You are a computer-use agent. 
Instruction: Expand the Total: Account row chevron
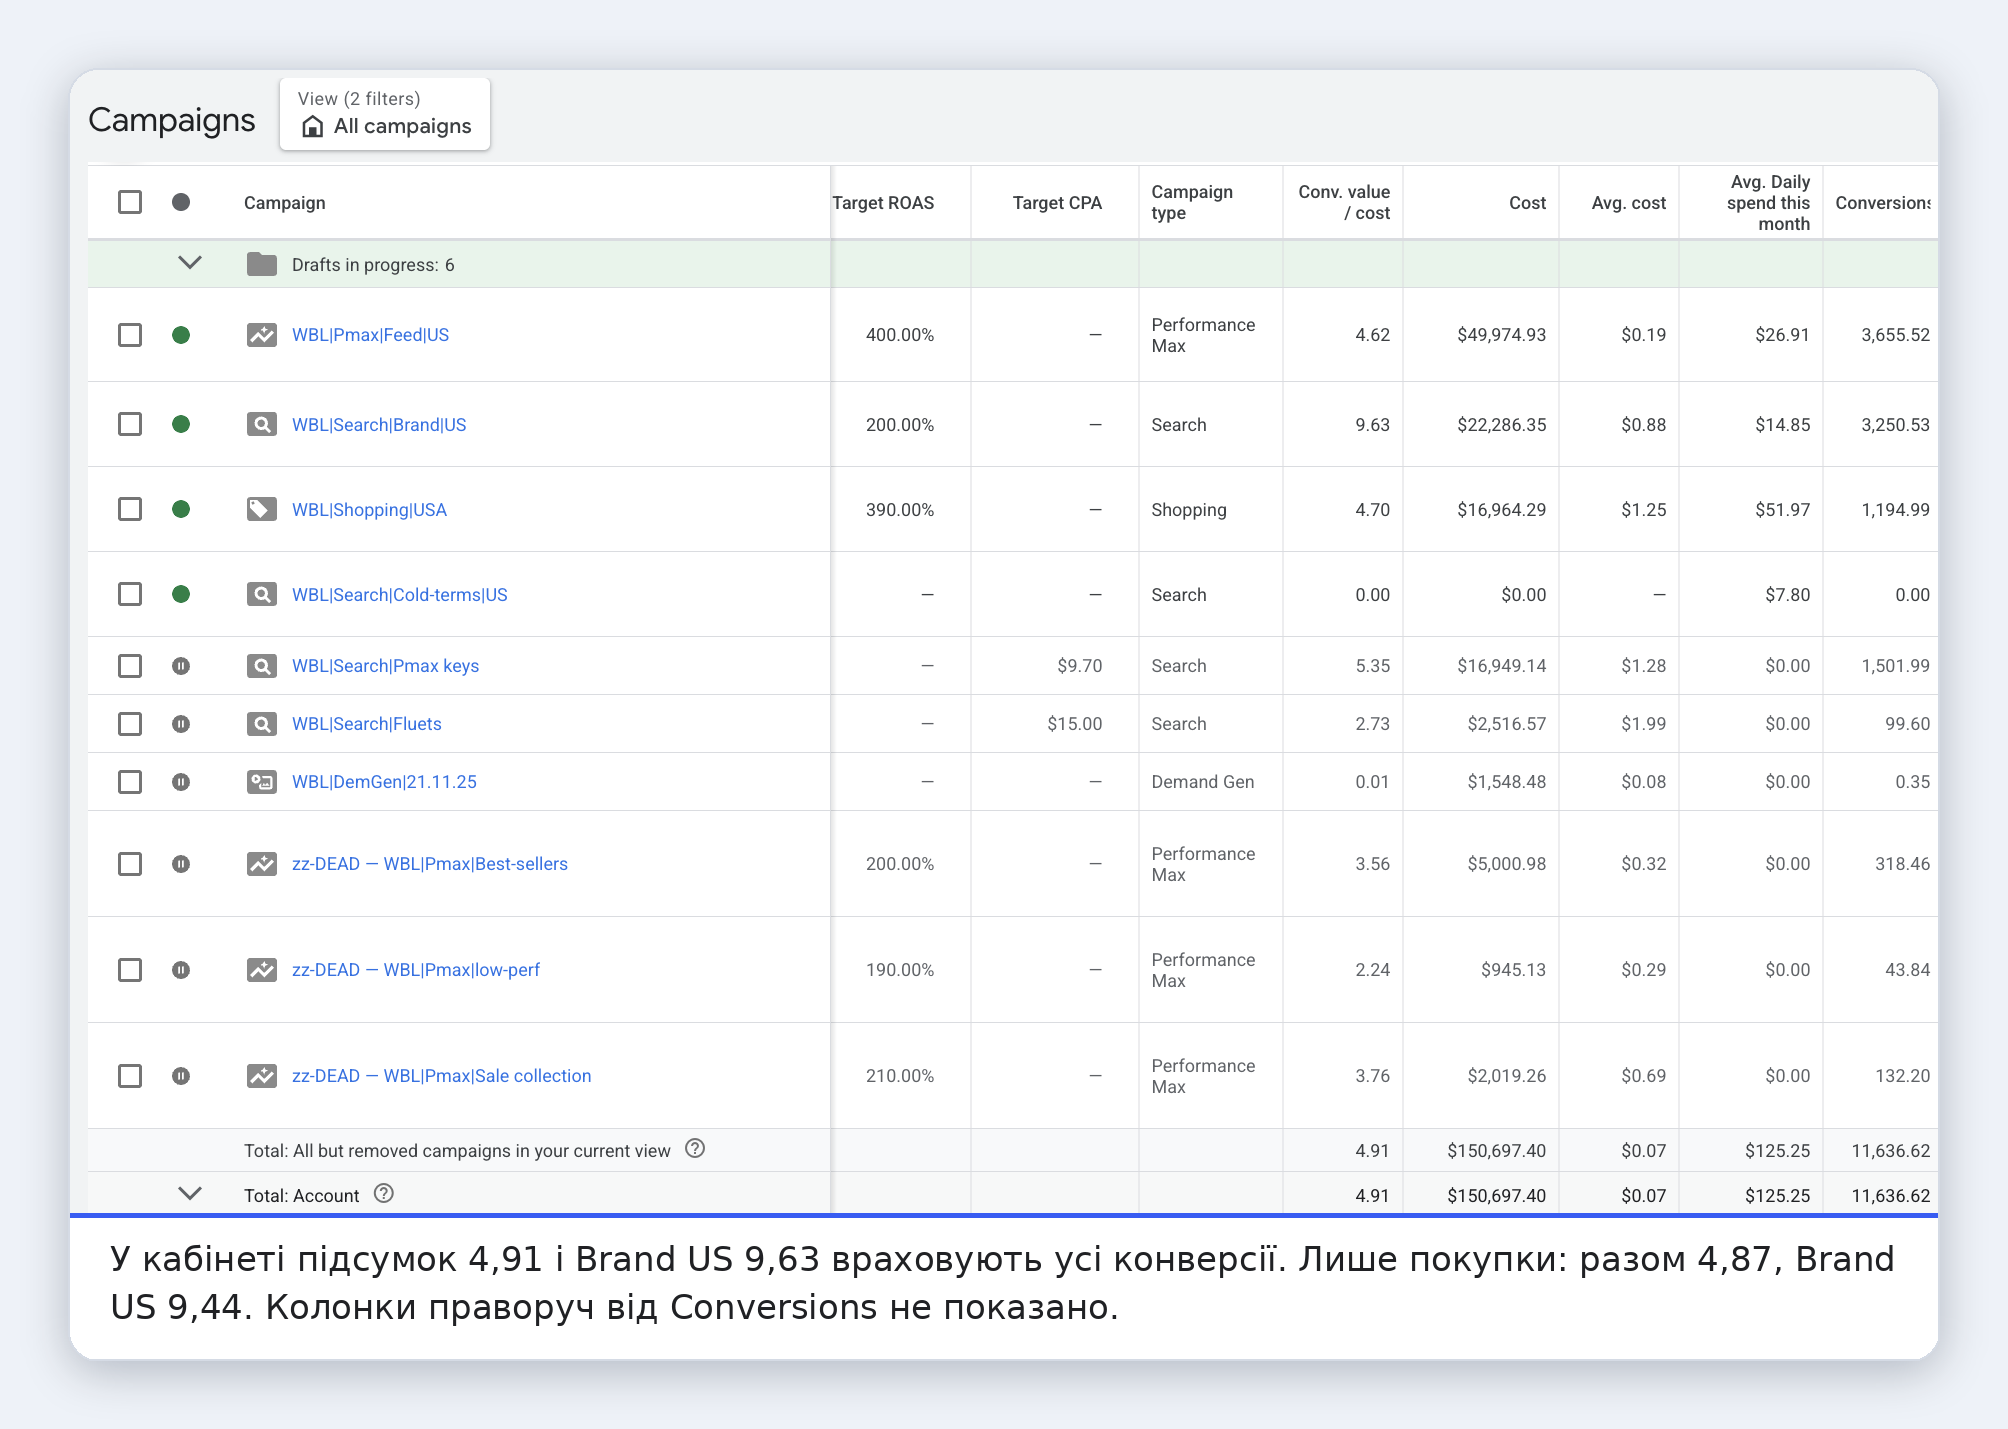(190, 1193)
